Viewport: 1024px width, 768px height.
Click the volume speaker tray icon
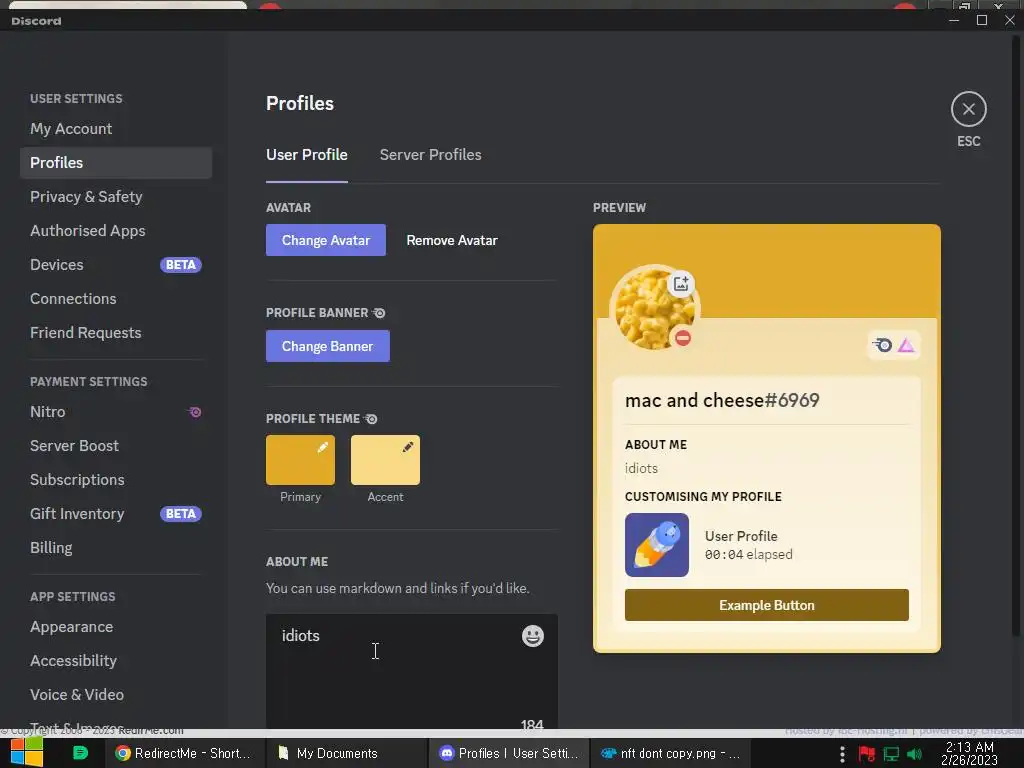[x=914, y=754]
